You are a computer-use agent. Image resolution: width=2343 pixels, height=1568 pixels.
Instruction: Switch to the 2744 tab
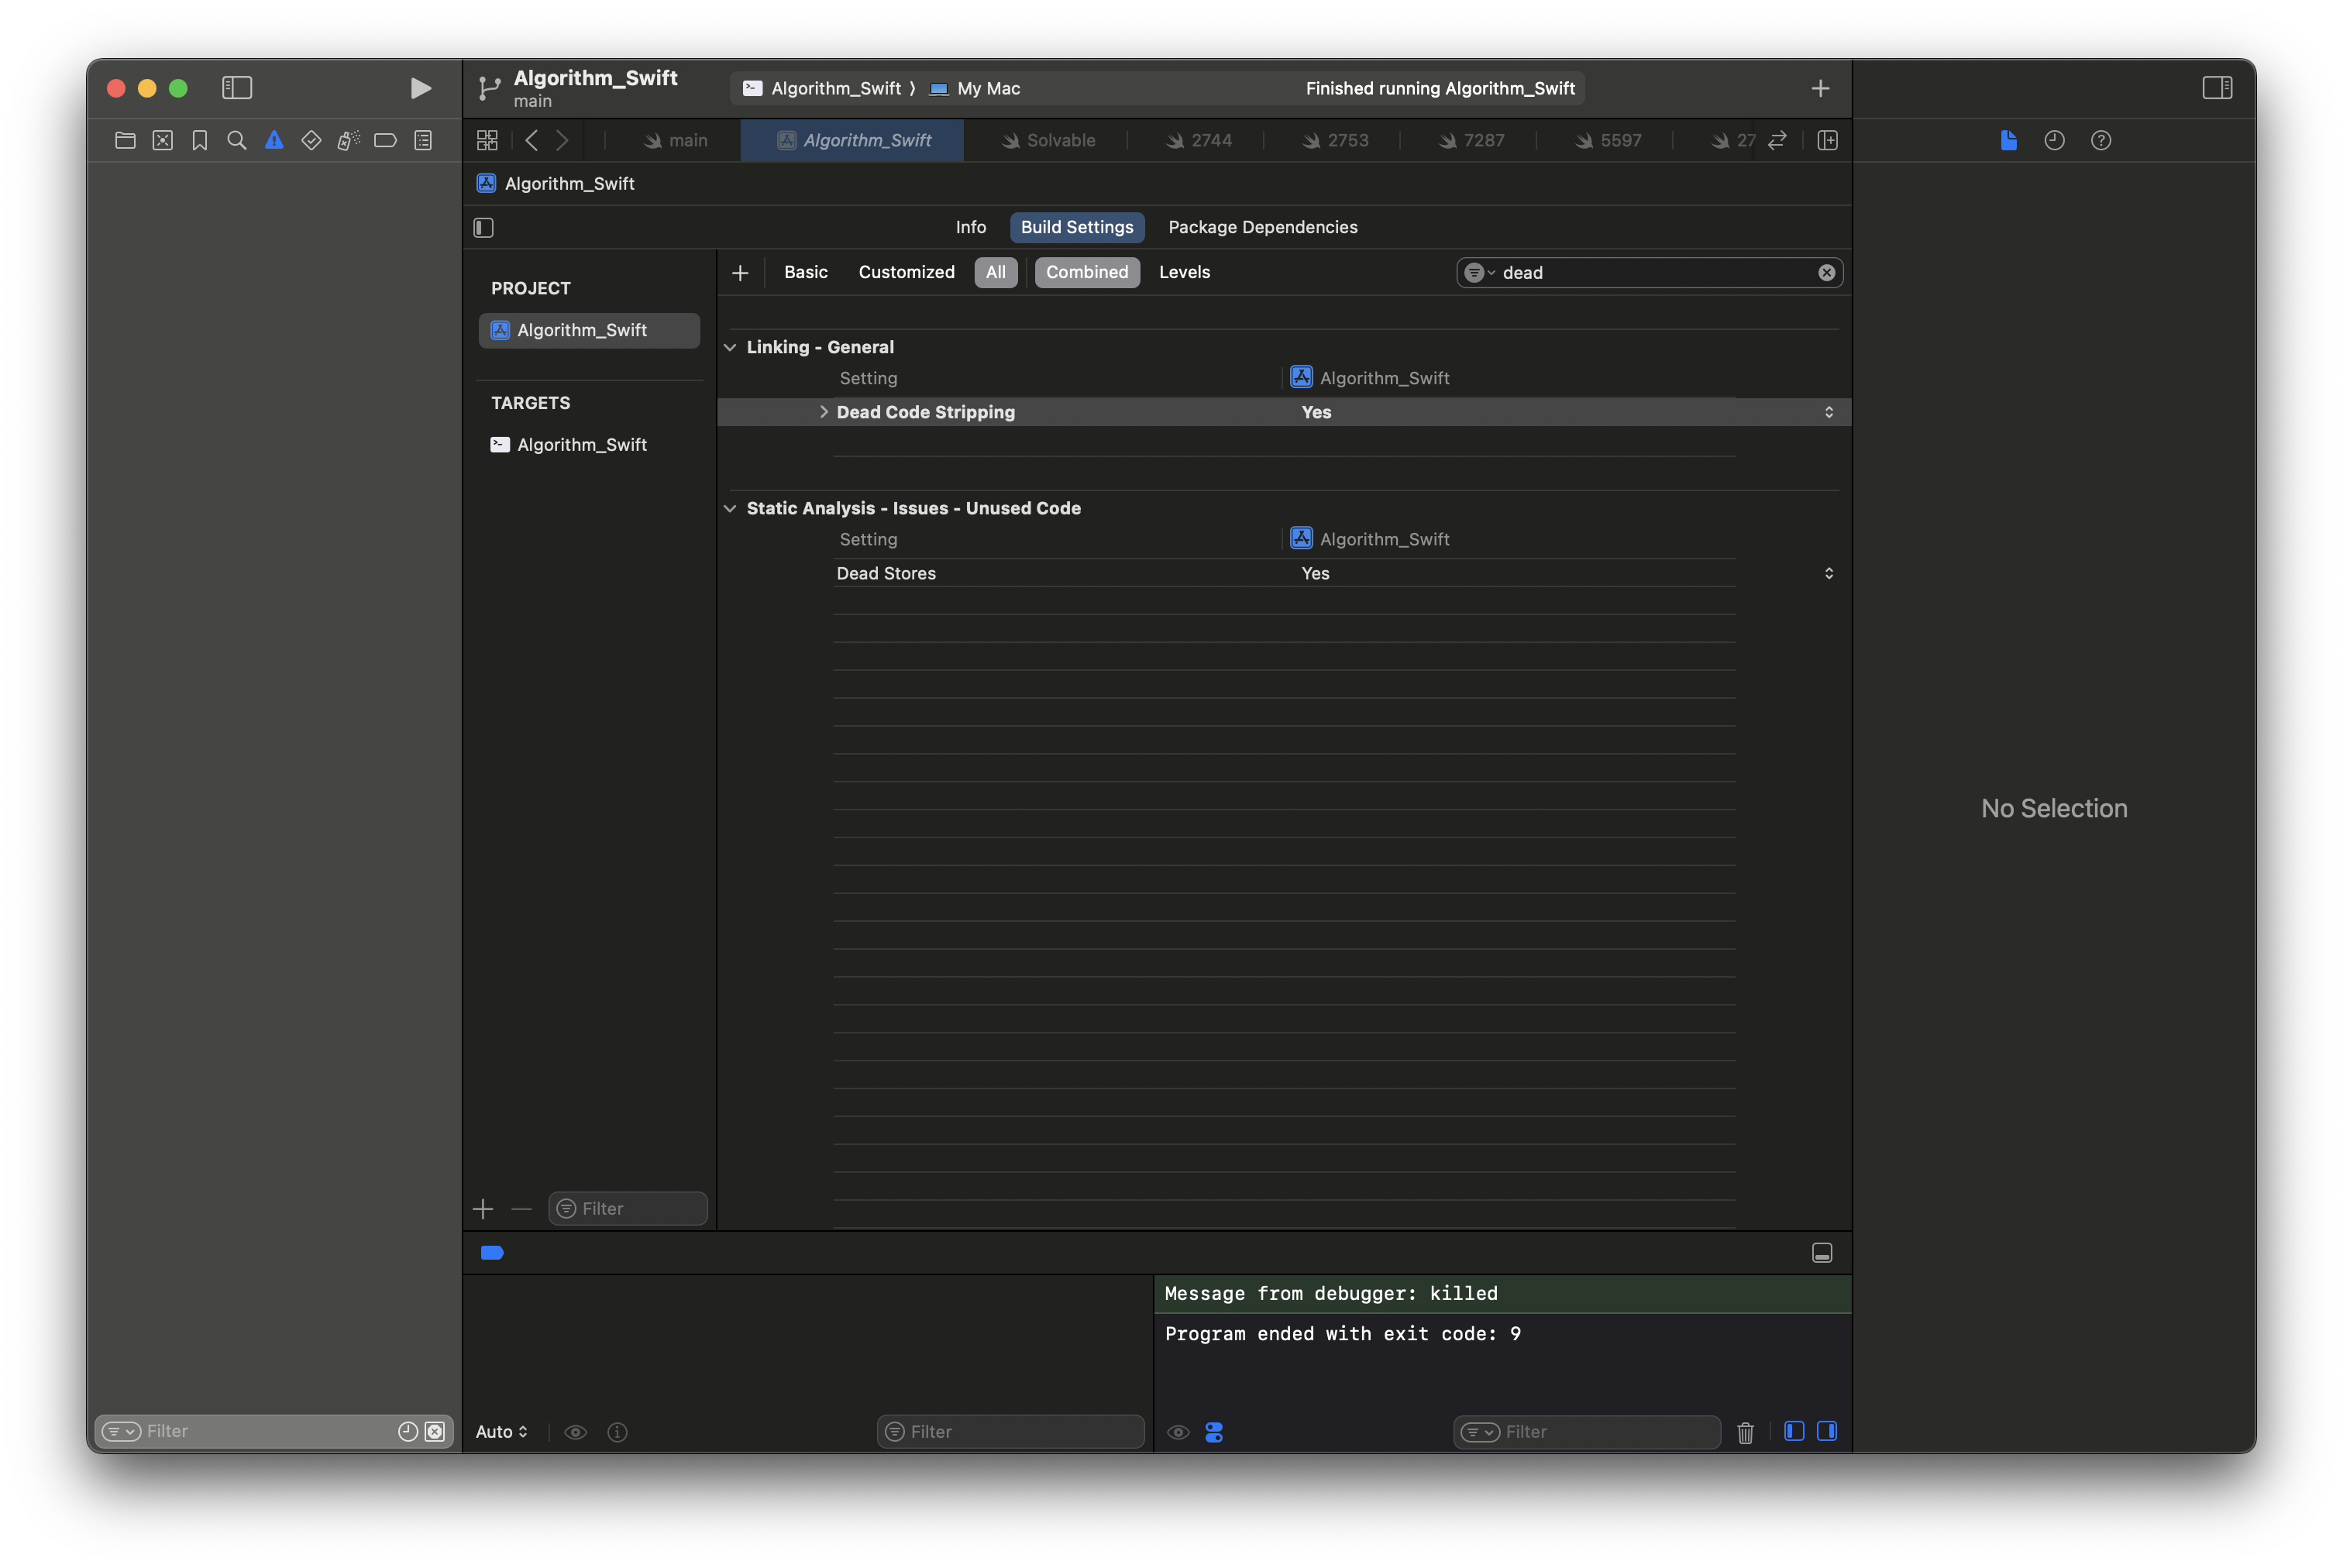[1199, 141]
